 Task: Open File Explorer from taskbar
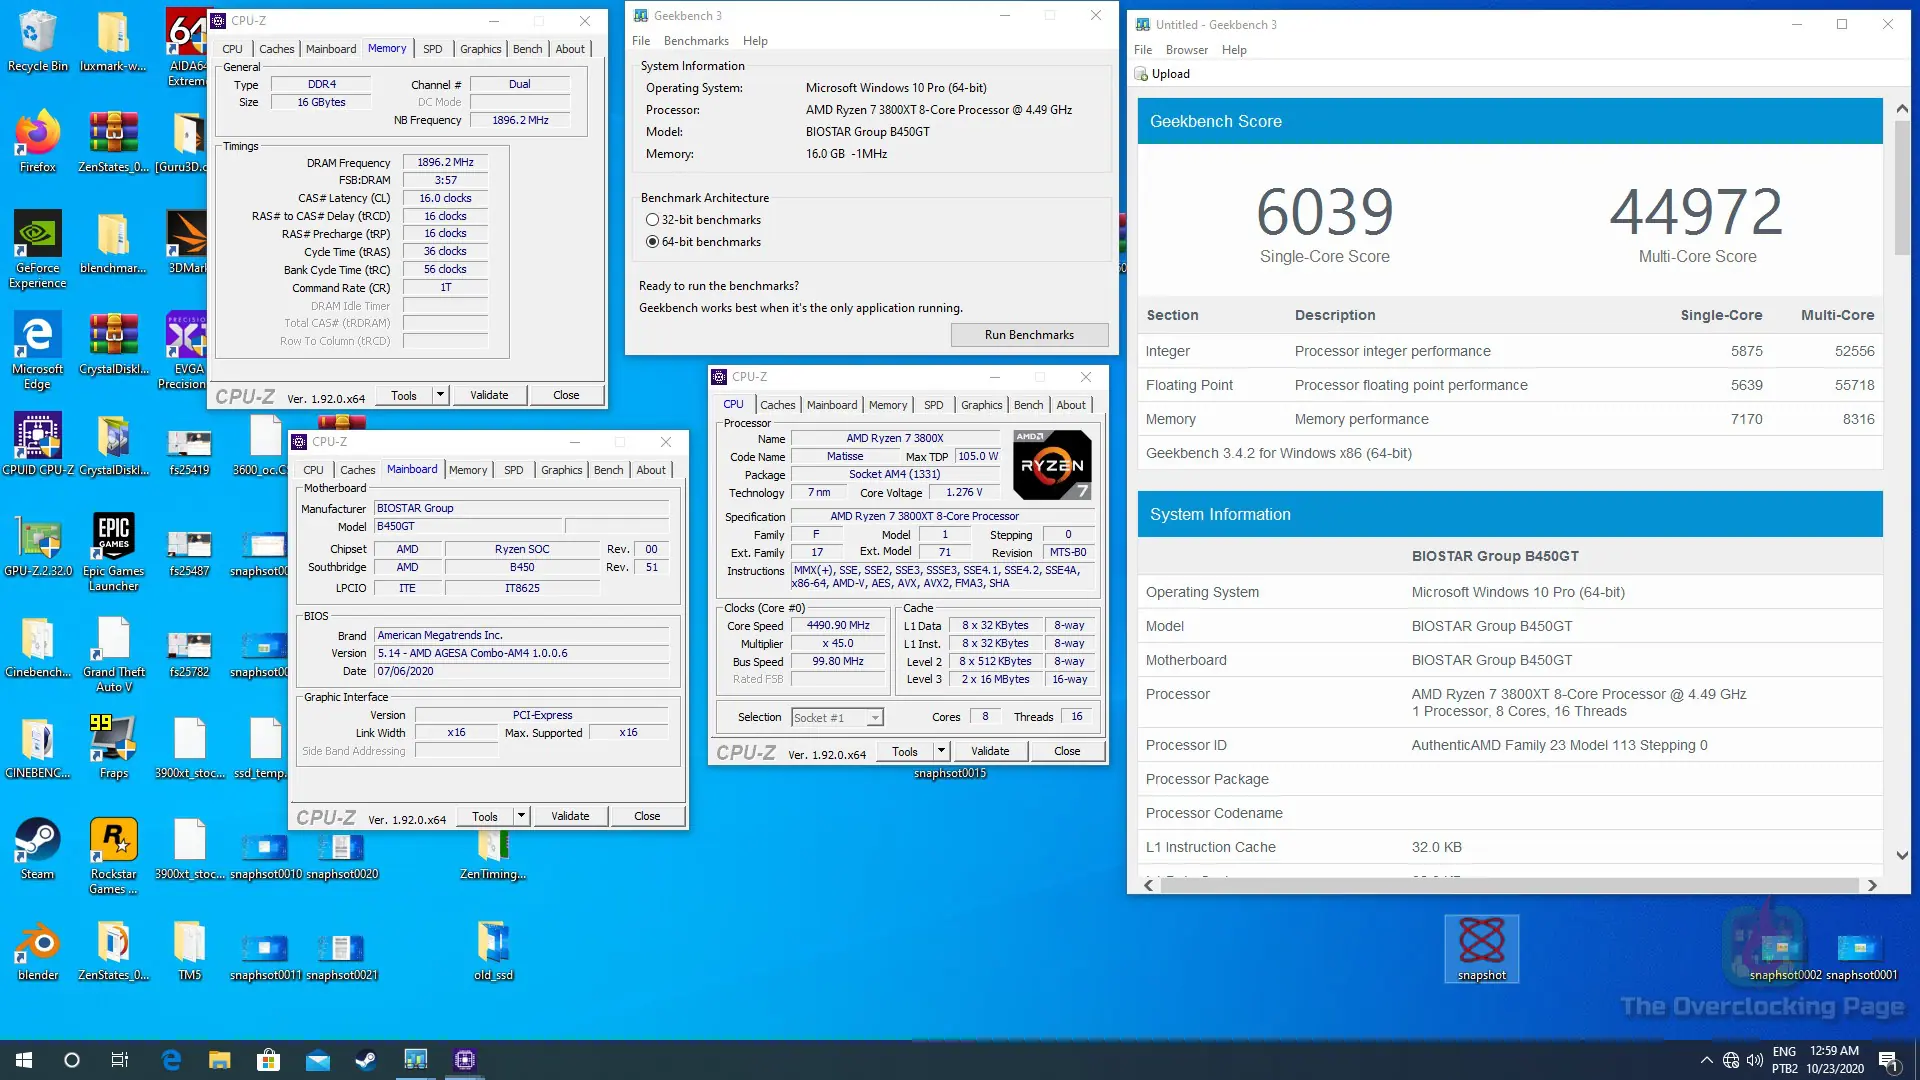[x=219, y=1060]
